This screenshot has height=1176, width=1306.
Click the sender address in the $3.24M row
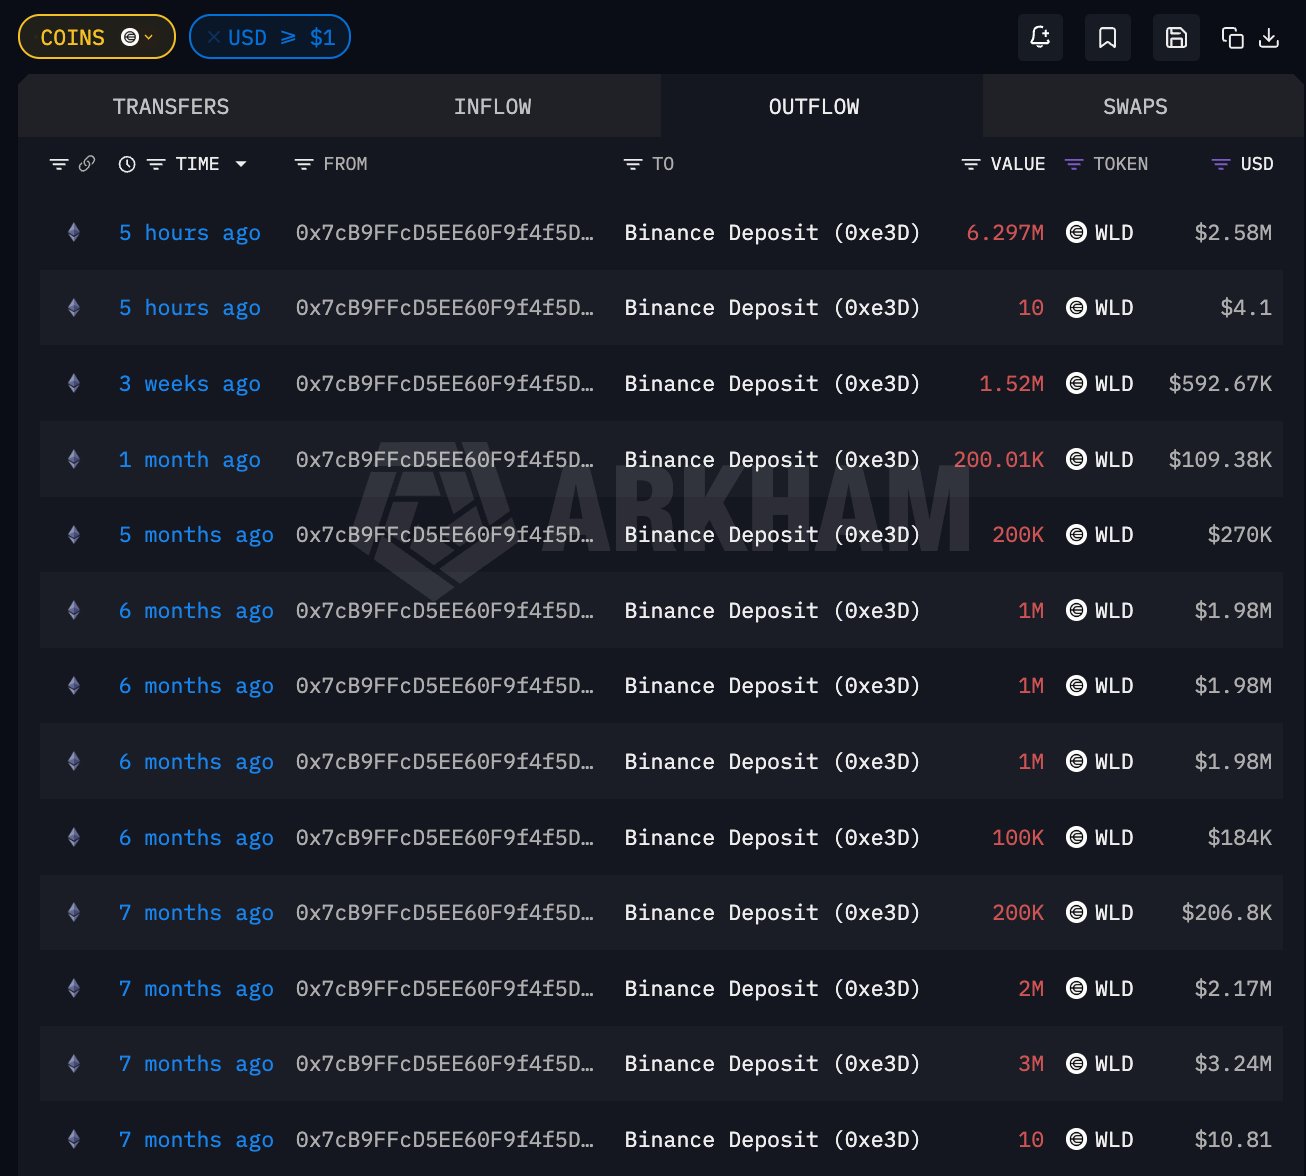(x=444, y=1064)
